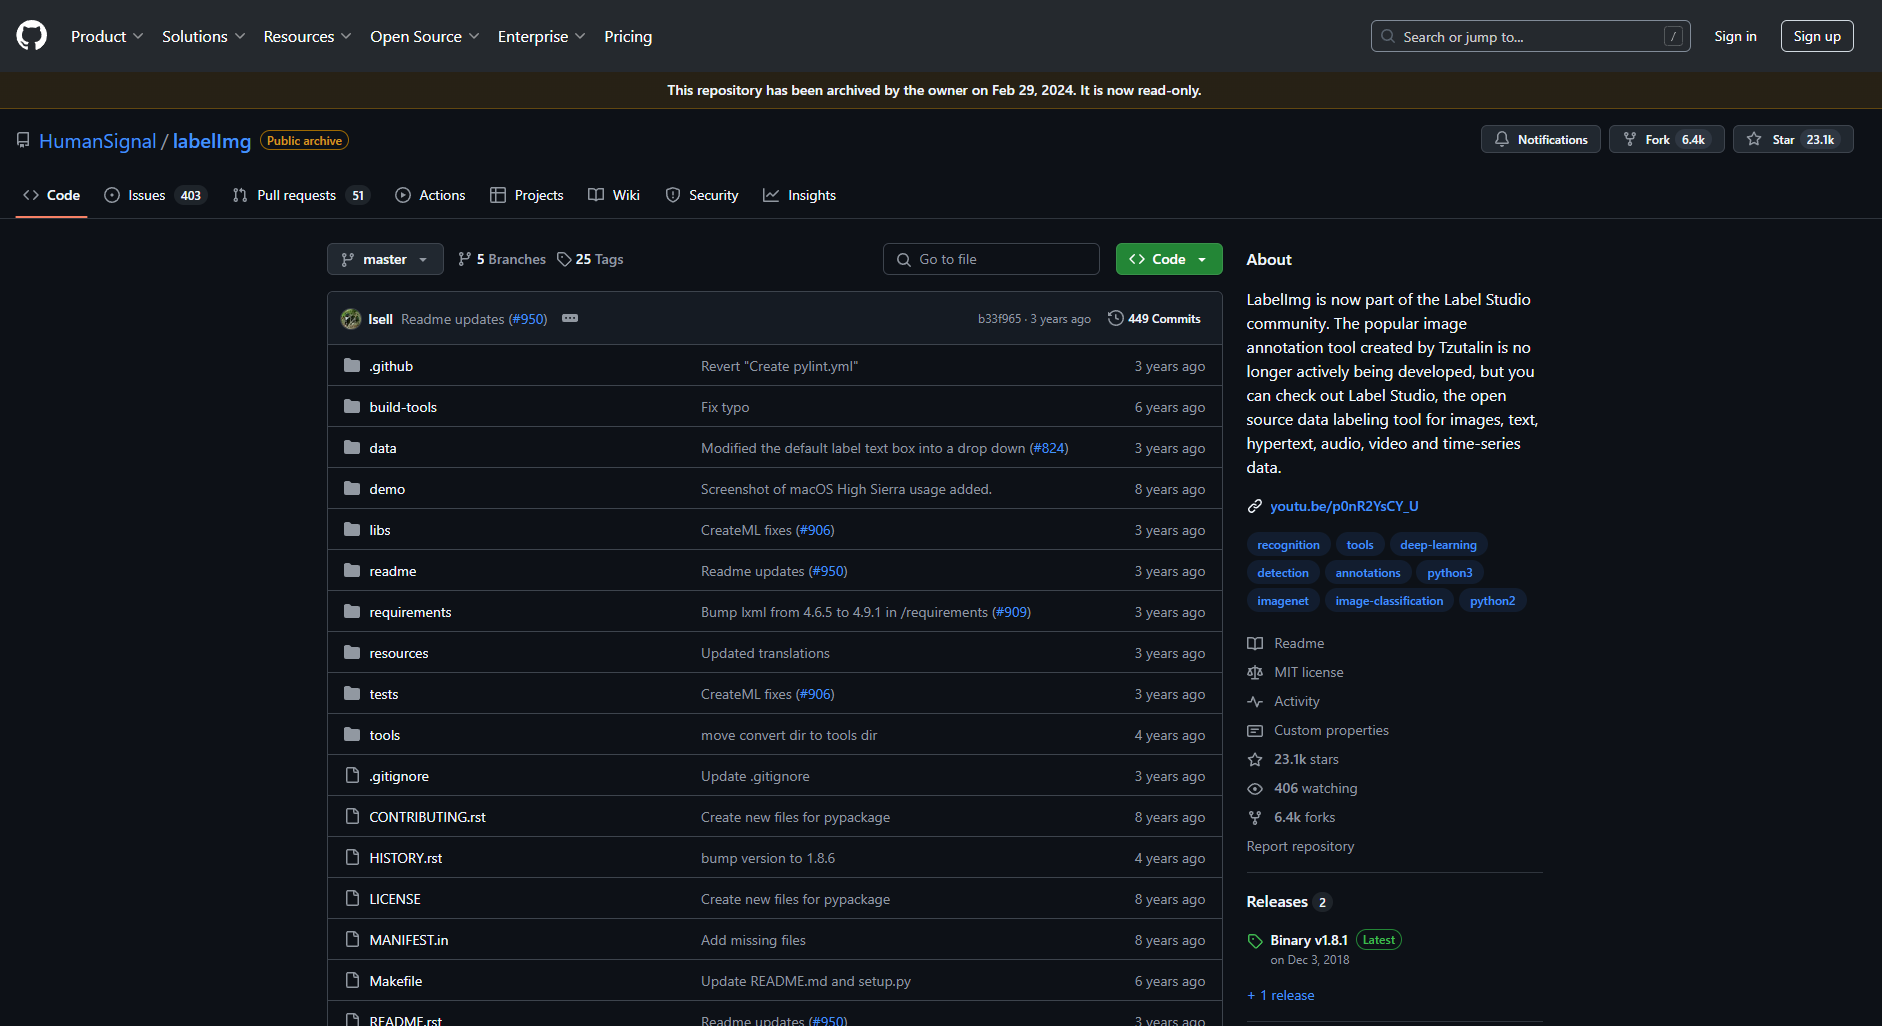1882x1026 pixels.
Task: Open the Projects tab
Action: 527,195
